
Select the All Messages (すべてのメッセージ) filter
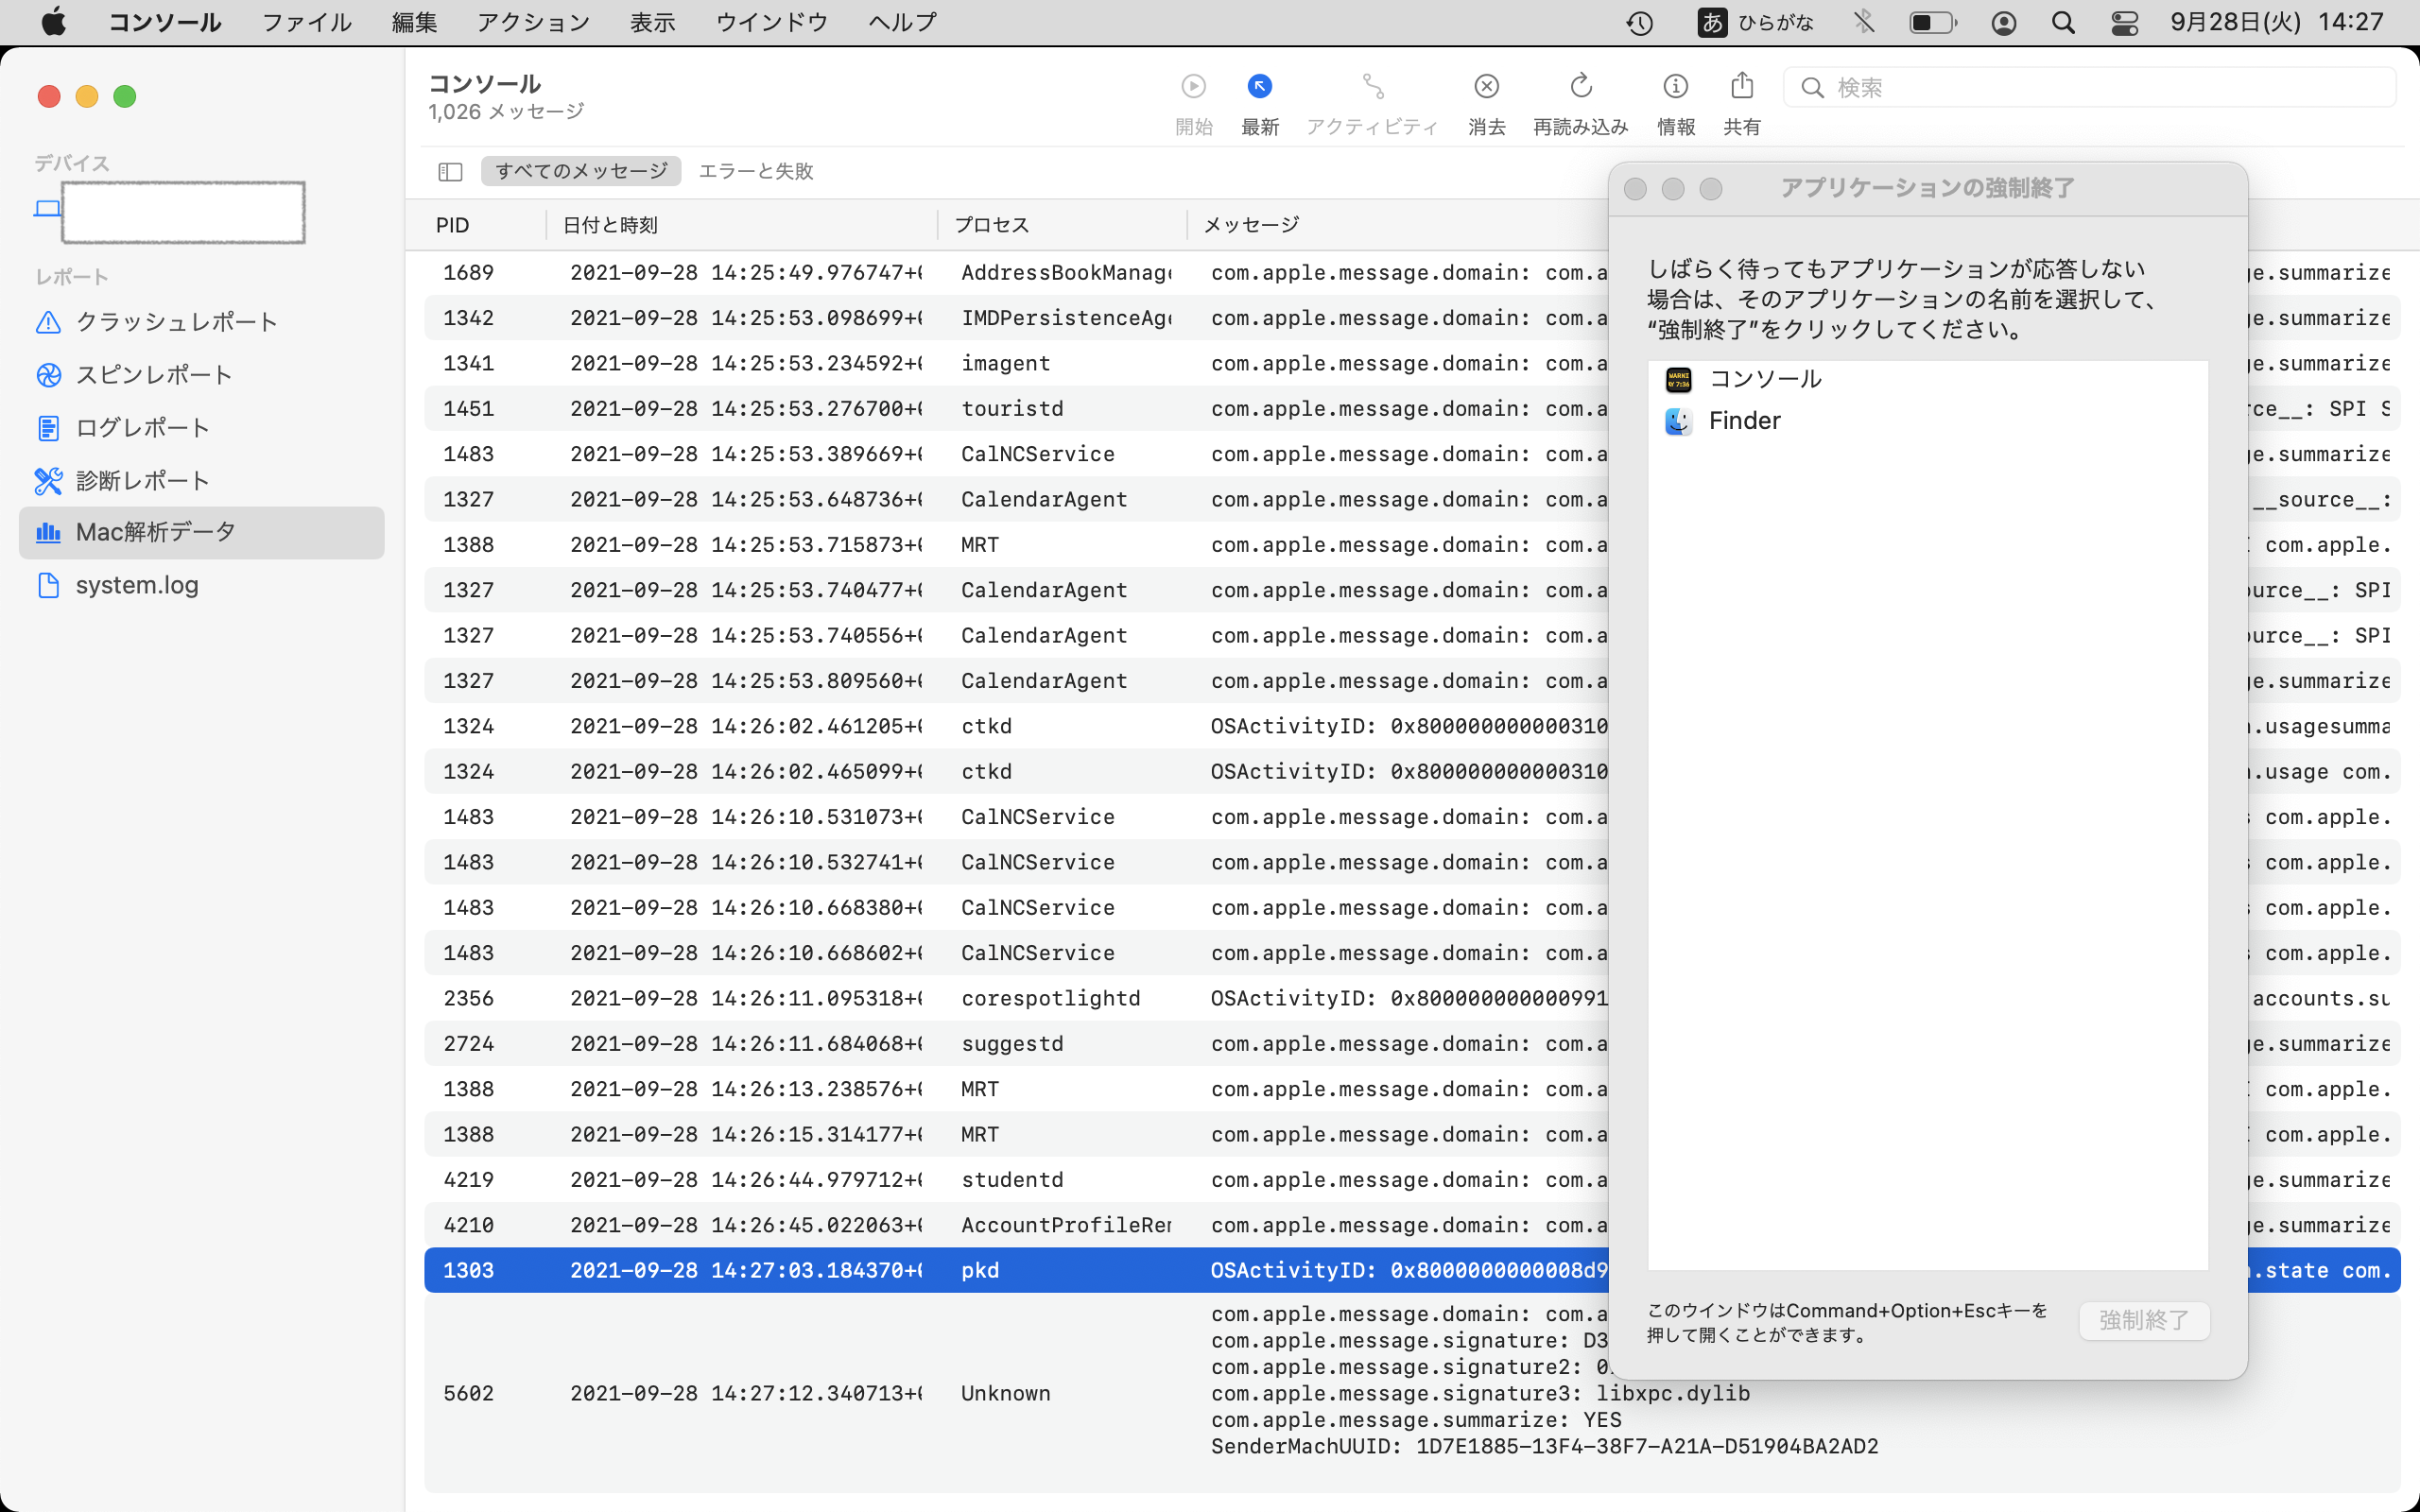[581, 171]
